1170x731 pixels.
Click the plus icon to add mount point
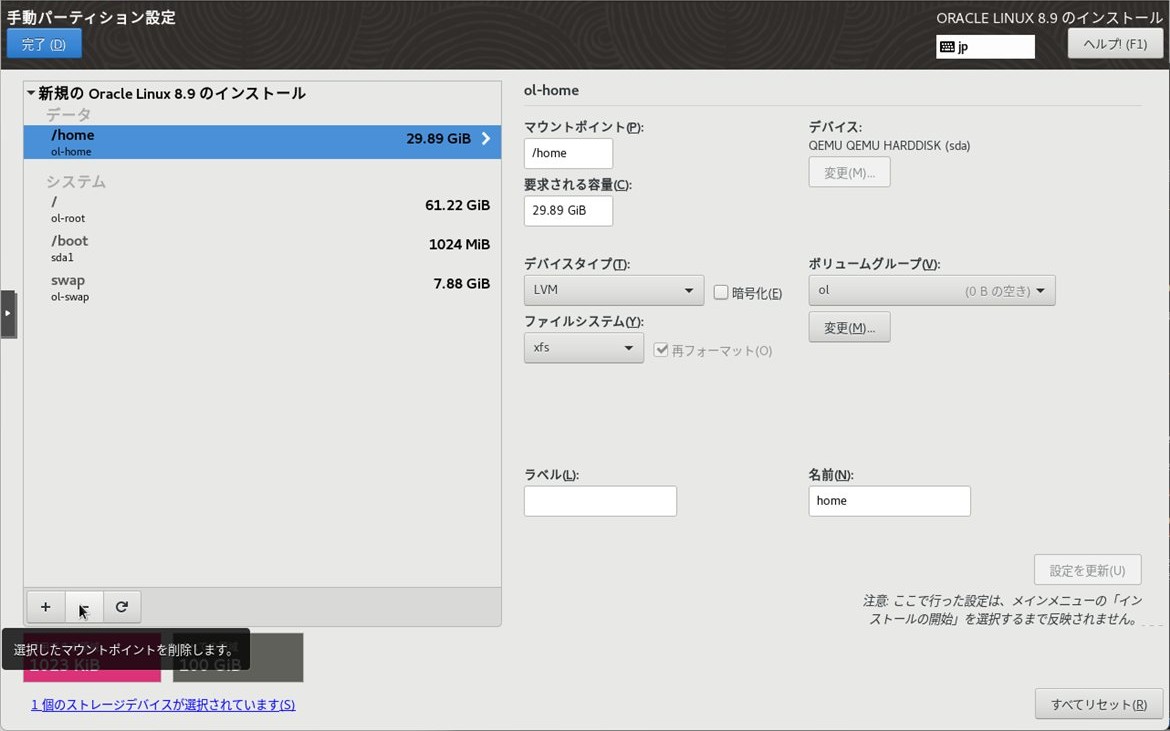point(46,606)
